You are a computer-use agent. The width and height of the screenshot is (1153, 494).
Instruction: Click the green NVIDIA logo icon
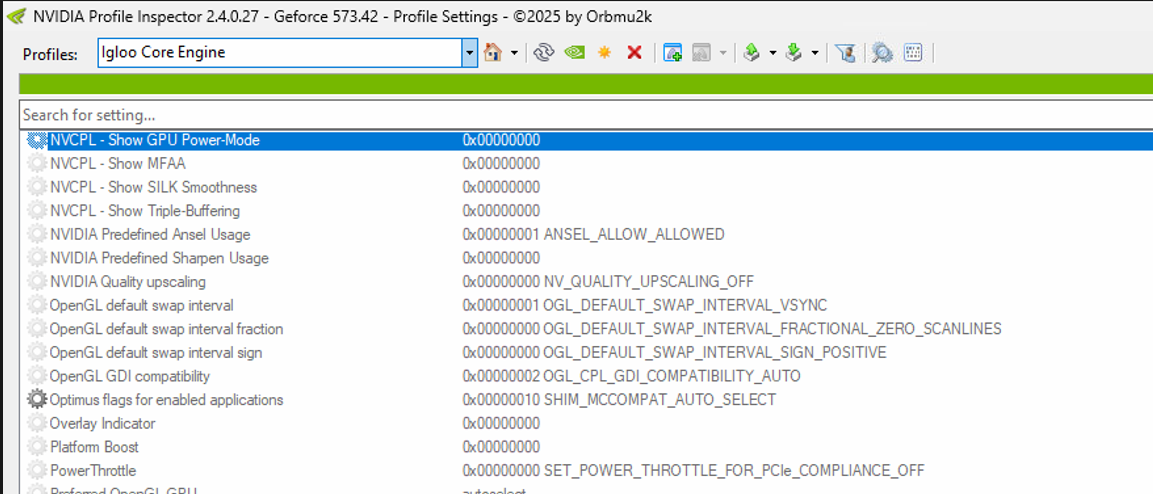pyautogui.click(x=574, y=53)
